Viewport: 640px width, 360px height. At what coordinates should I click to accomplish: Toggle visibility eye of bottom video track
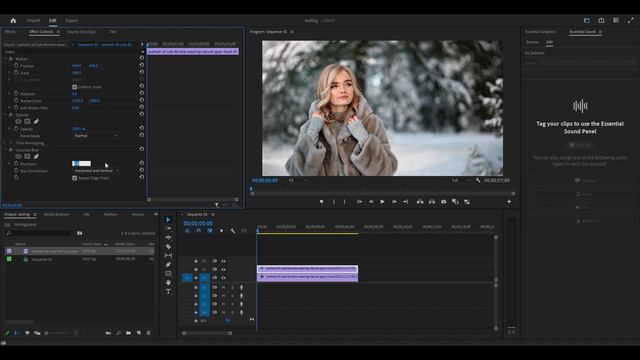click(223, 278)
